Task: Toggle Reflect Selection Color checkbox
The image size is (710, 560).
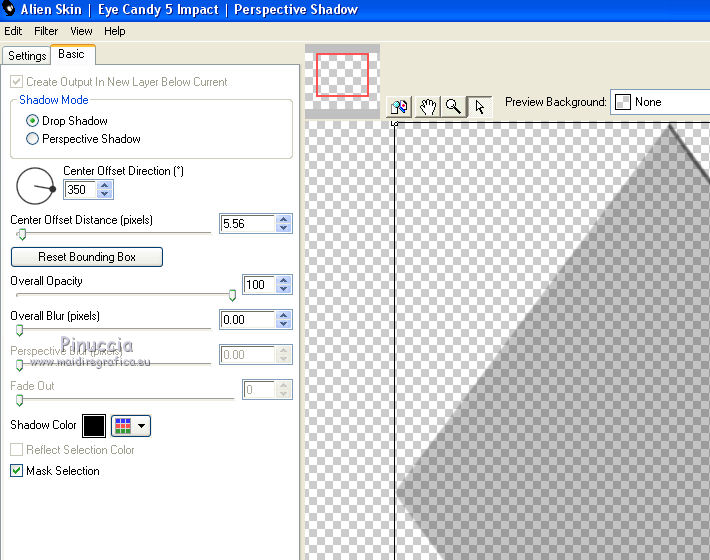Action: click(x=16, y=450)
